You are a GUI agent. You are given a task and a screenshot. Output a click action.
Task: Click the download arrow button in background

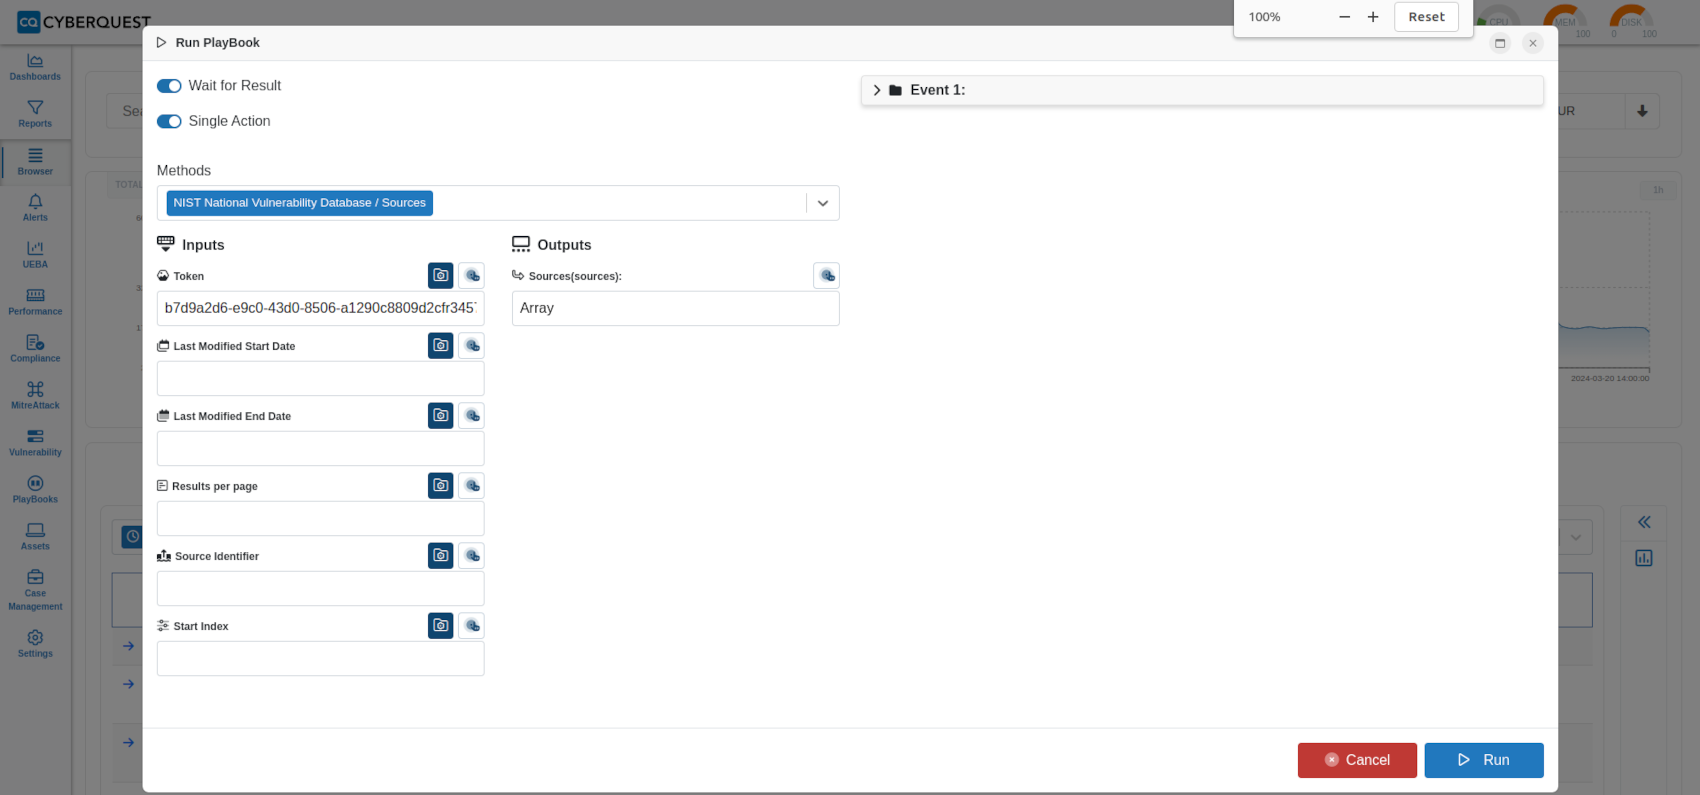pos(1642,112)
